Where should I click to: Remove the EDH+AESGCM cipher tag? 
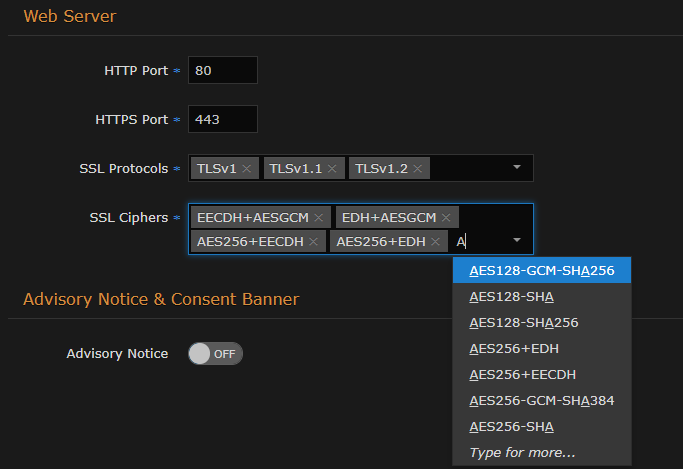446,218
